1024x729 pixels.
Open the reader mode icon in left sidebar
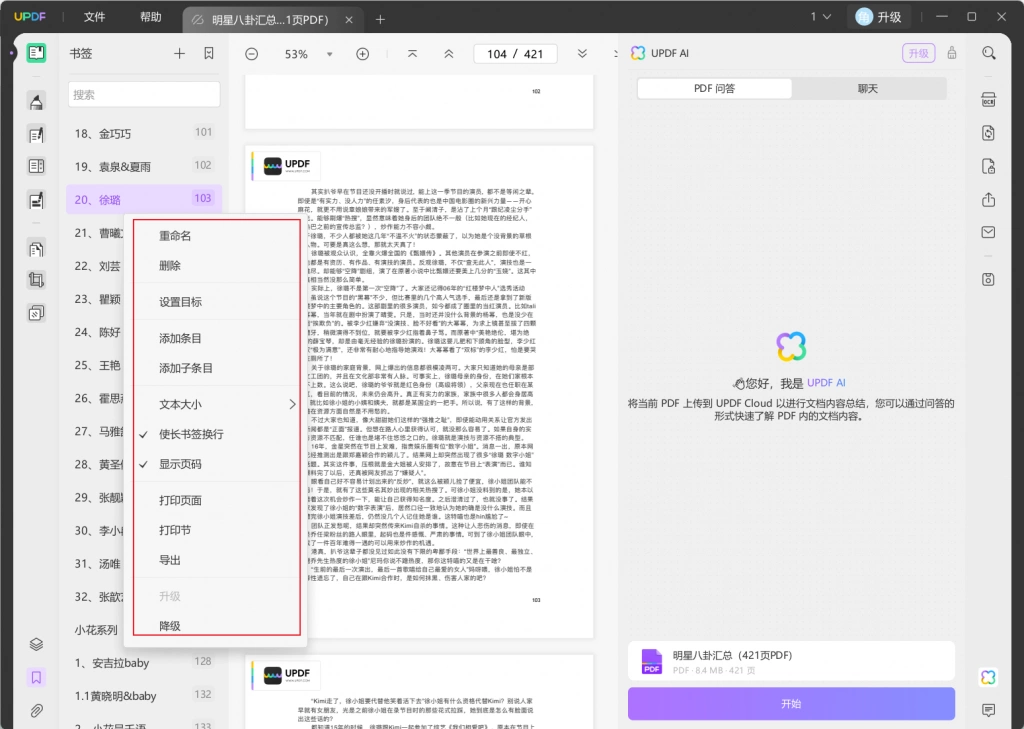click(36, 53)
